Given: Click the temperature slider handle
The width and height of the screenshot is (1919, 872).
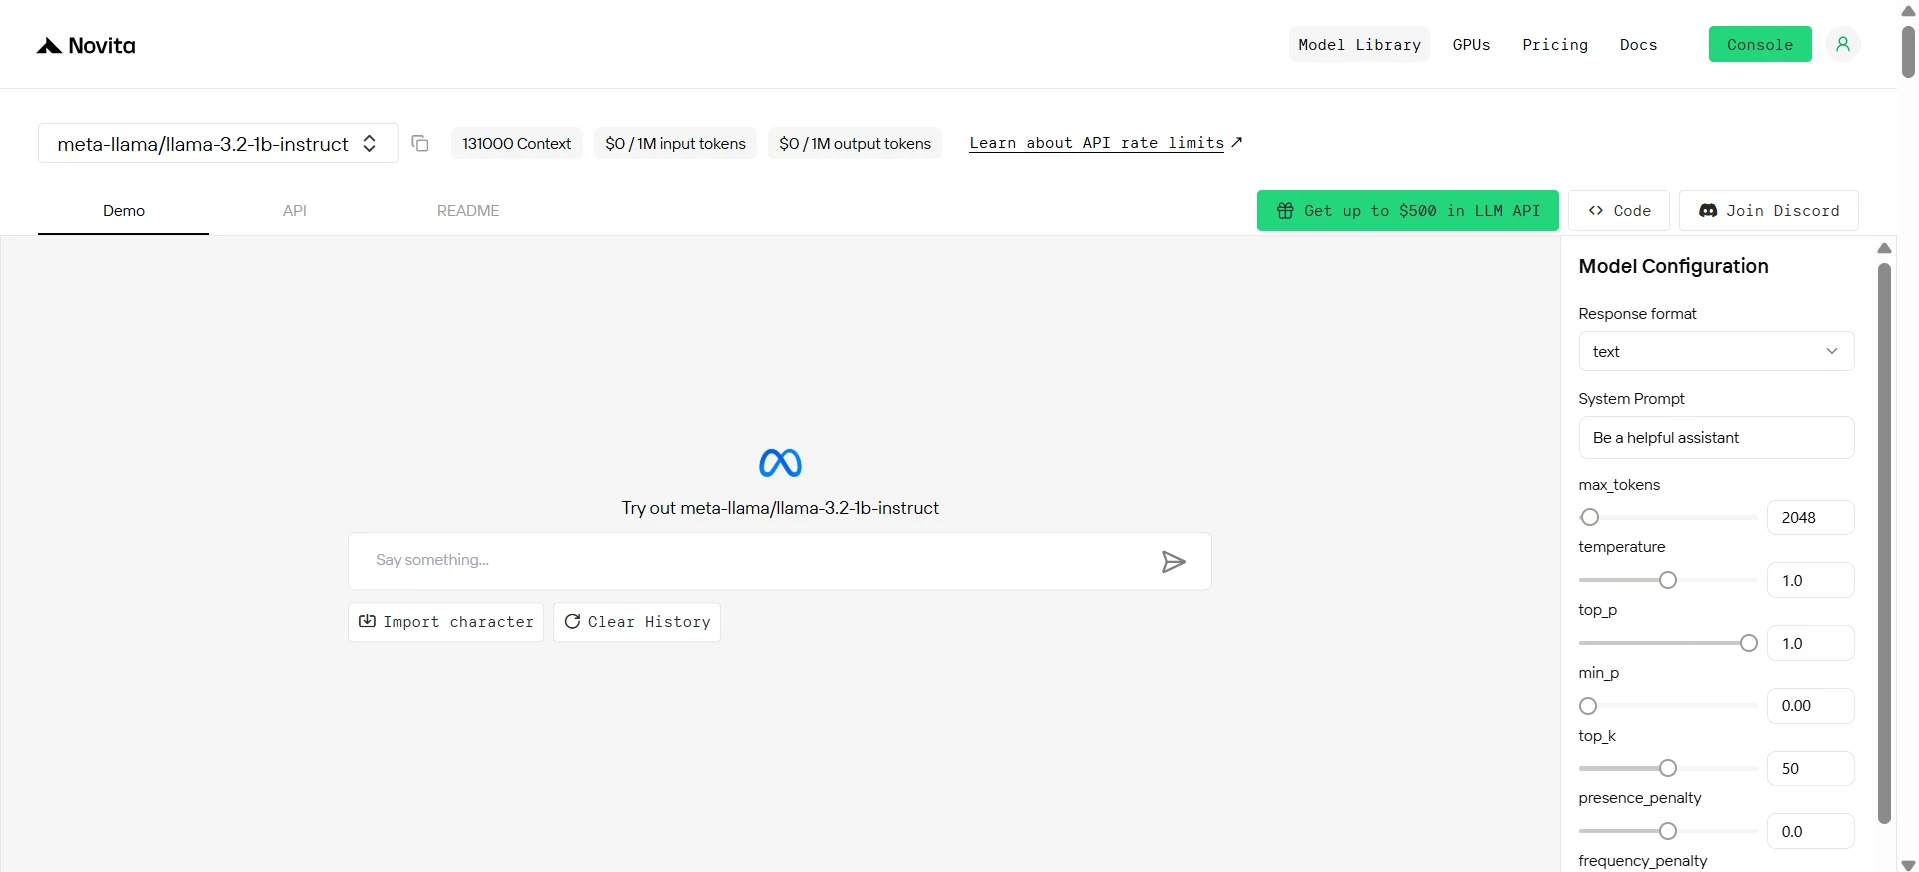Looking at the screenshot, I should pos(1667,580).
